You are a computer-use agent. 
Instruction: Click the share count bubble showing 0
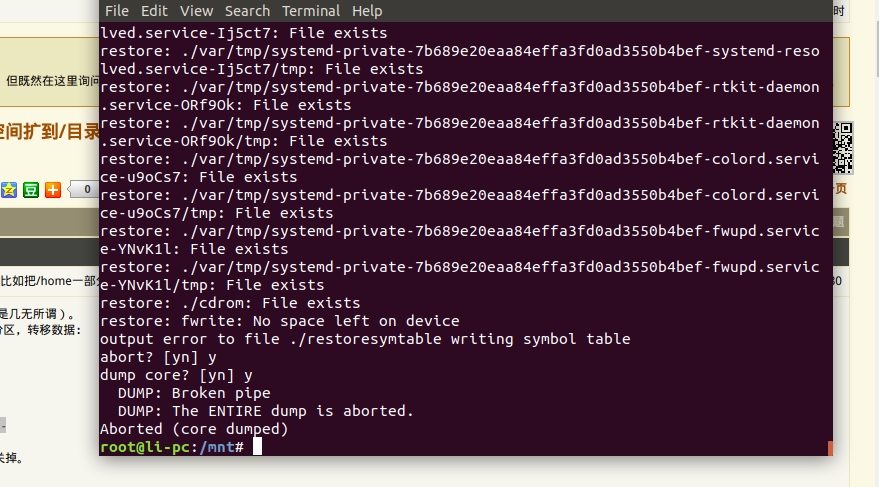coord(84,189)
